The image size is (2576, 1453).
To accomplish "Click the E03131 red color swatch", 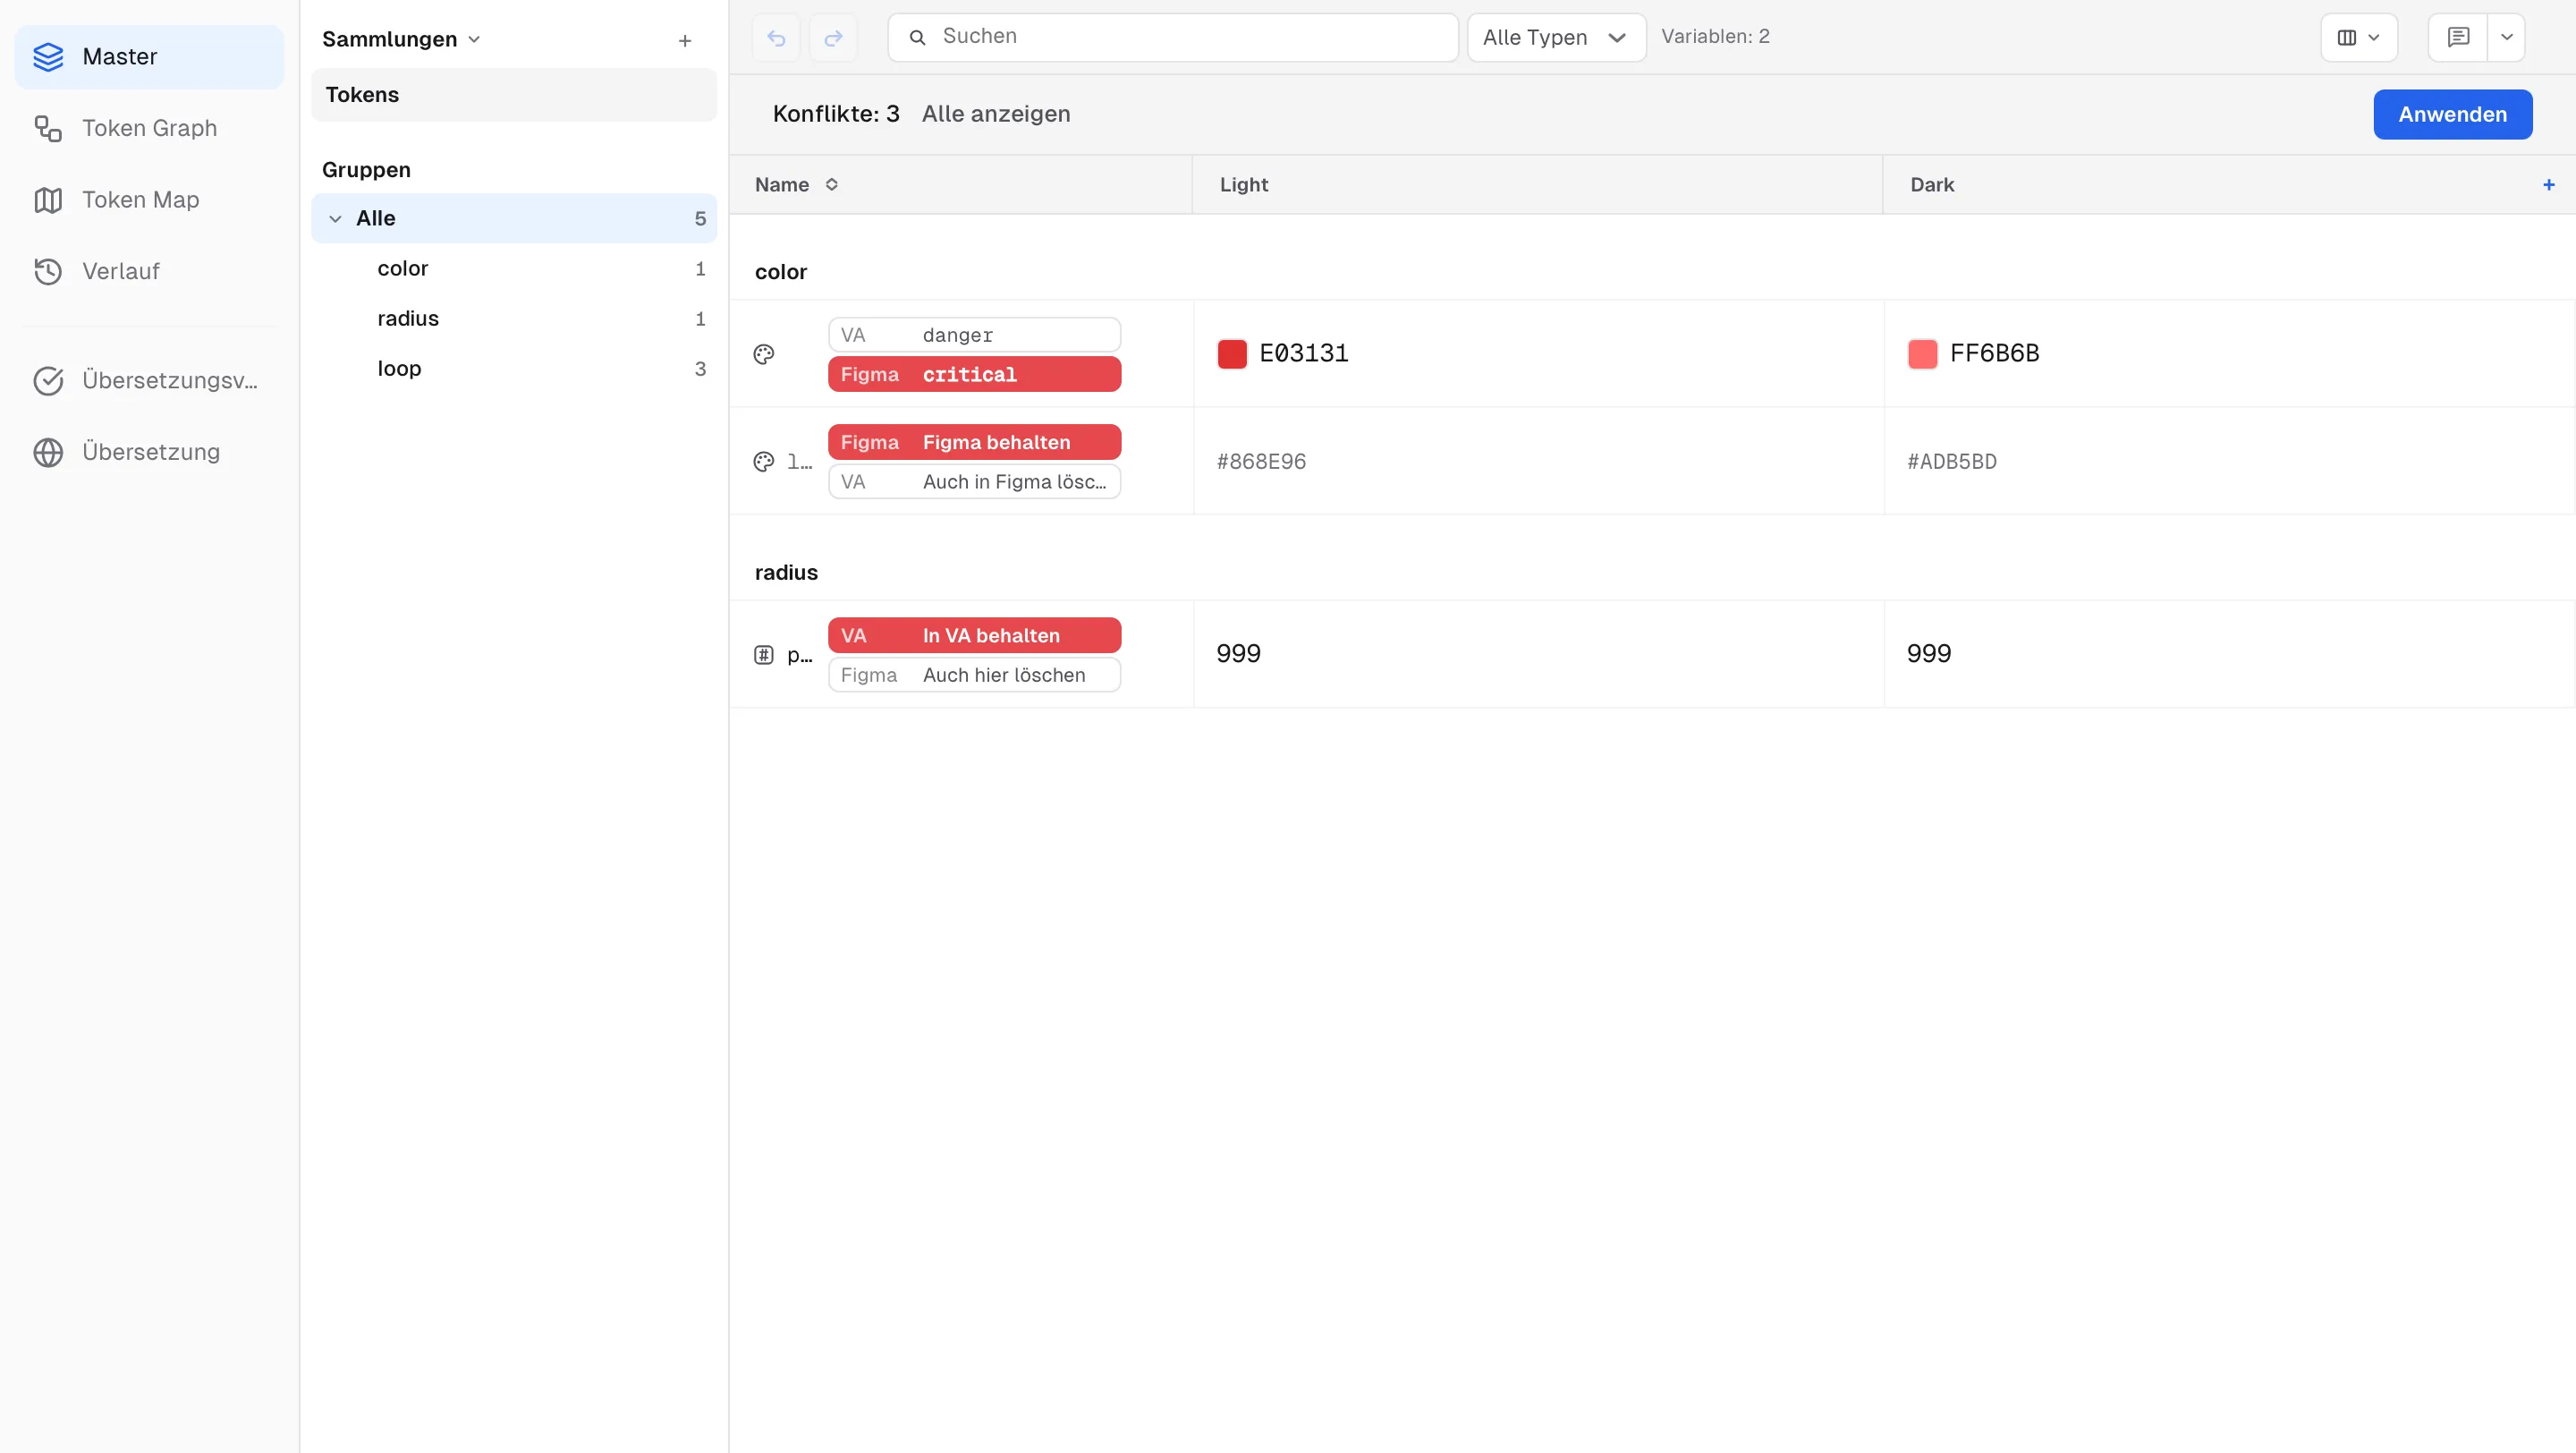I will pyautogui.click(x=1232, y=354).
